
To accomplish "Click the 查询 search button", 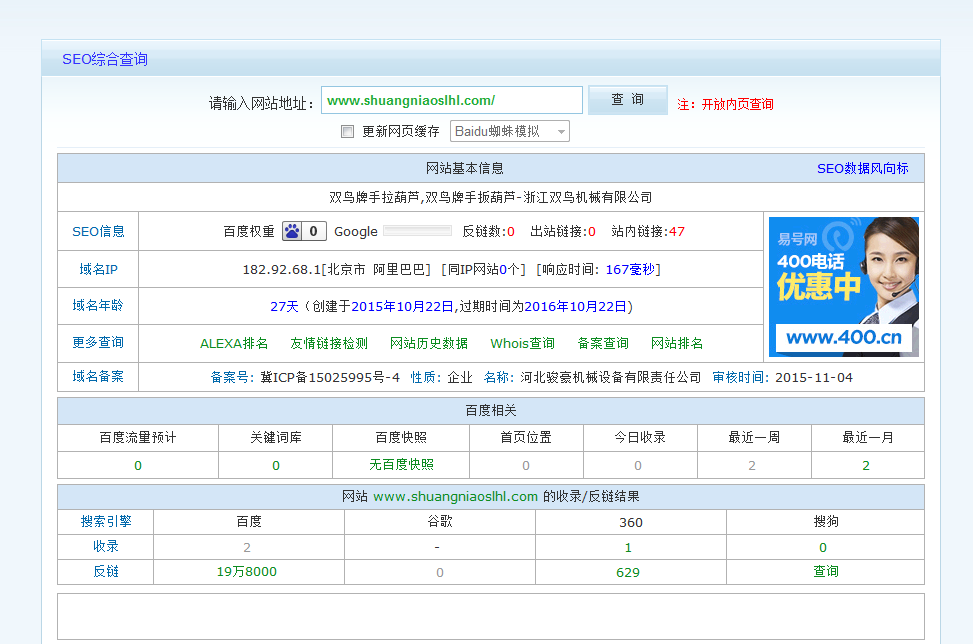I will click(627, 100).
